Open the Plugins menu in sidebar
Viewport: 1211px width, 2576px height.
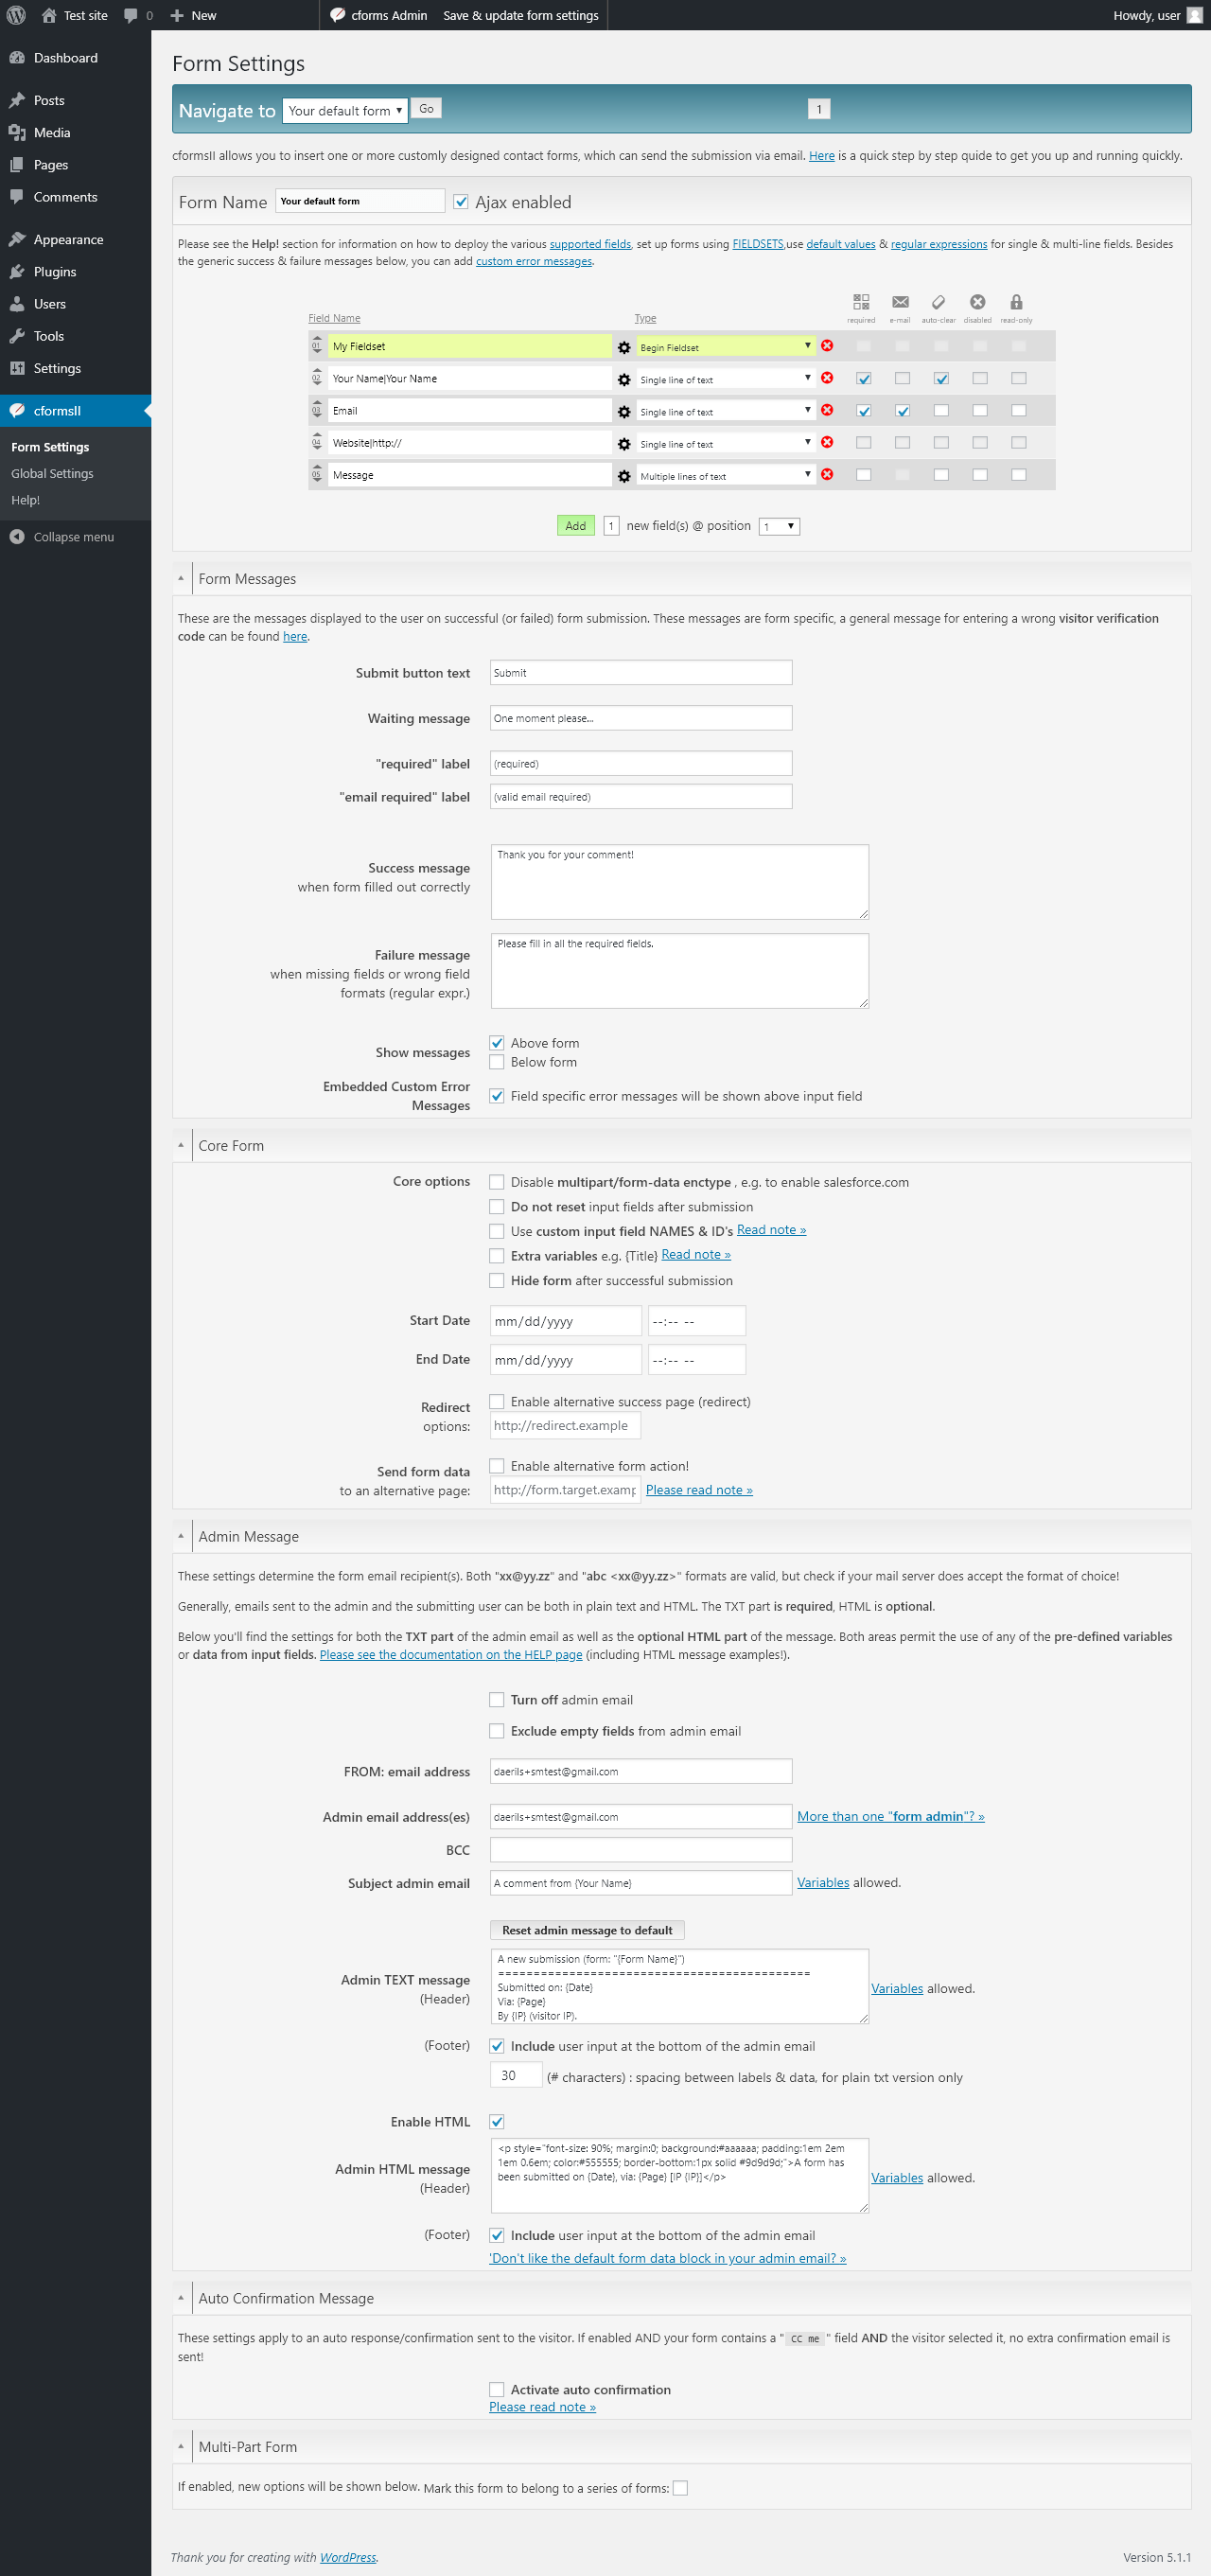click(x=55, y=272)
